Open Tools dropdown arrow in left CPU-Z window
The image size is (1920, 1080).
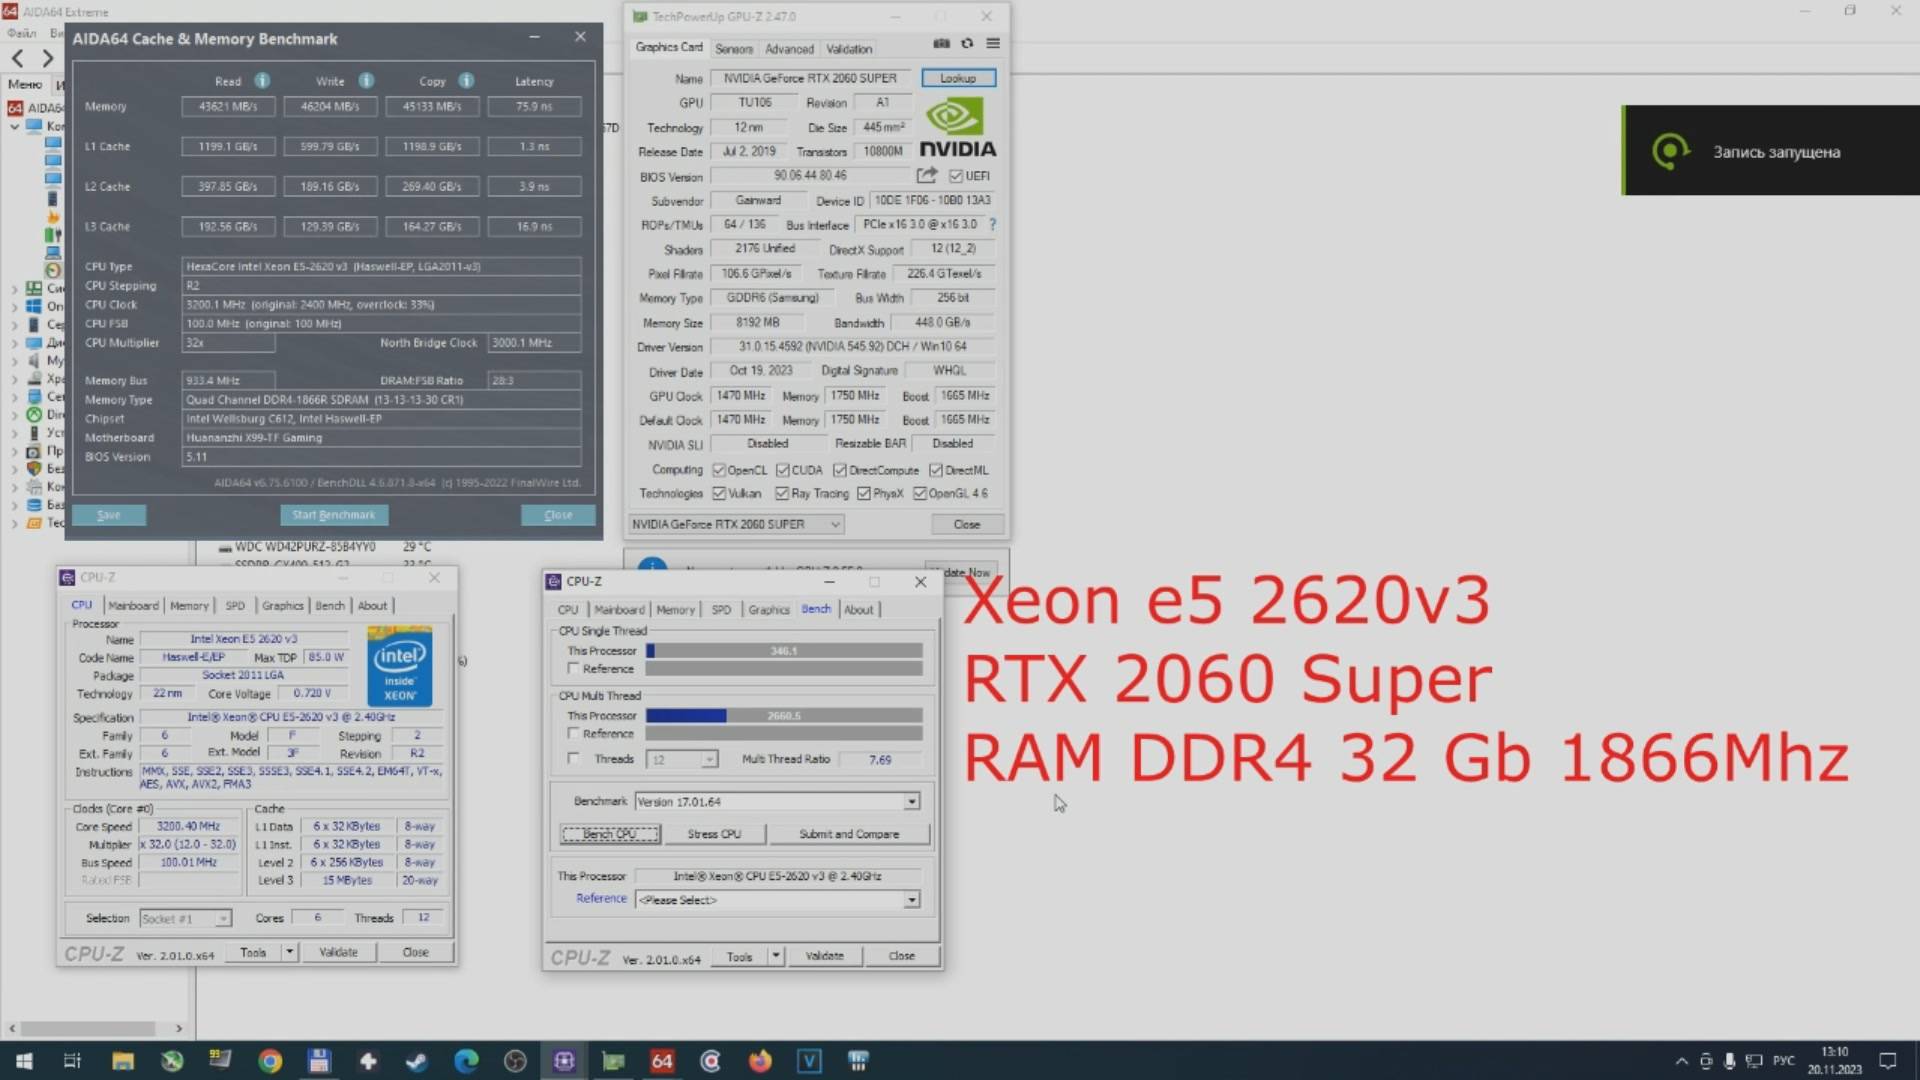pyautogui.click(x=289, y=952)
